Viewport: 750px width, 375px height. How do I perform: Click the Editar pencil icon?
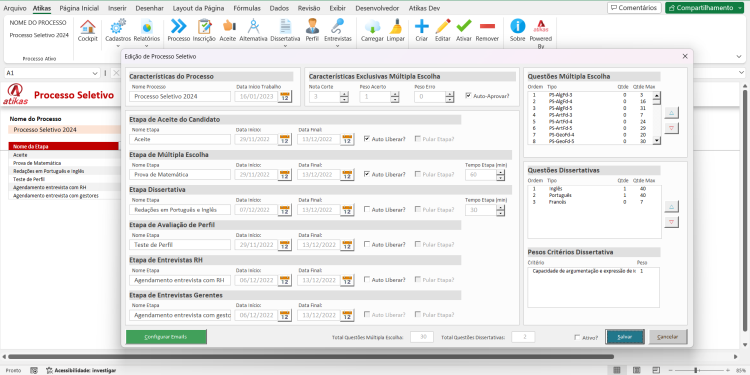(443, 26)
